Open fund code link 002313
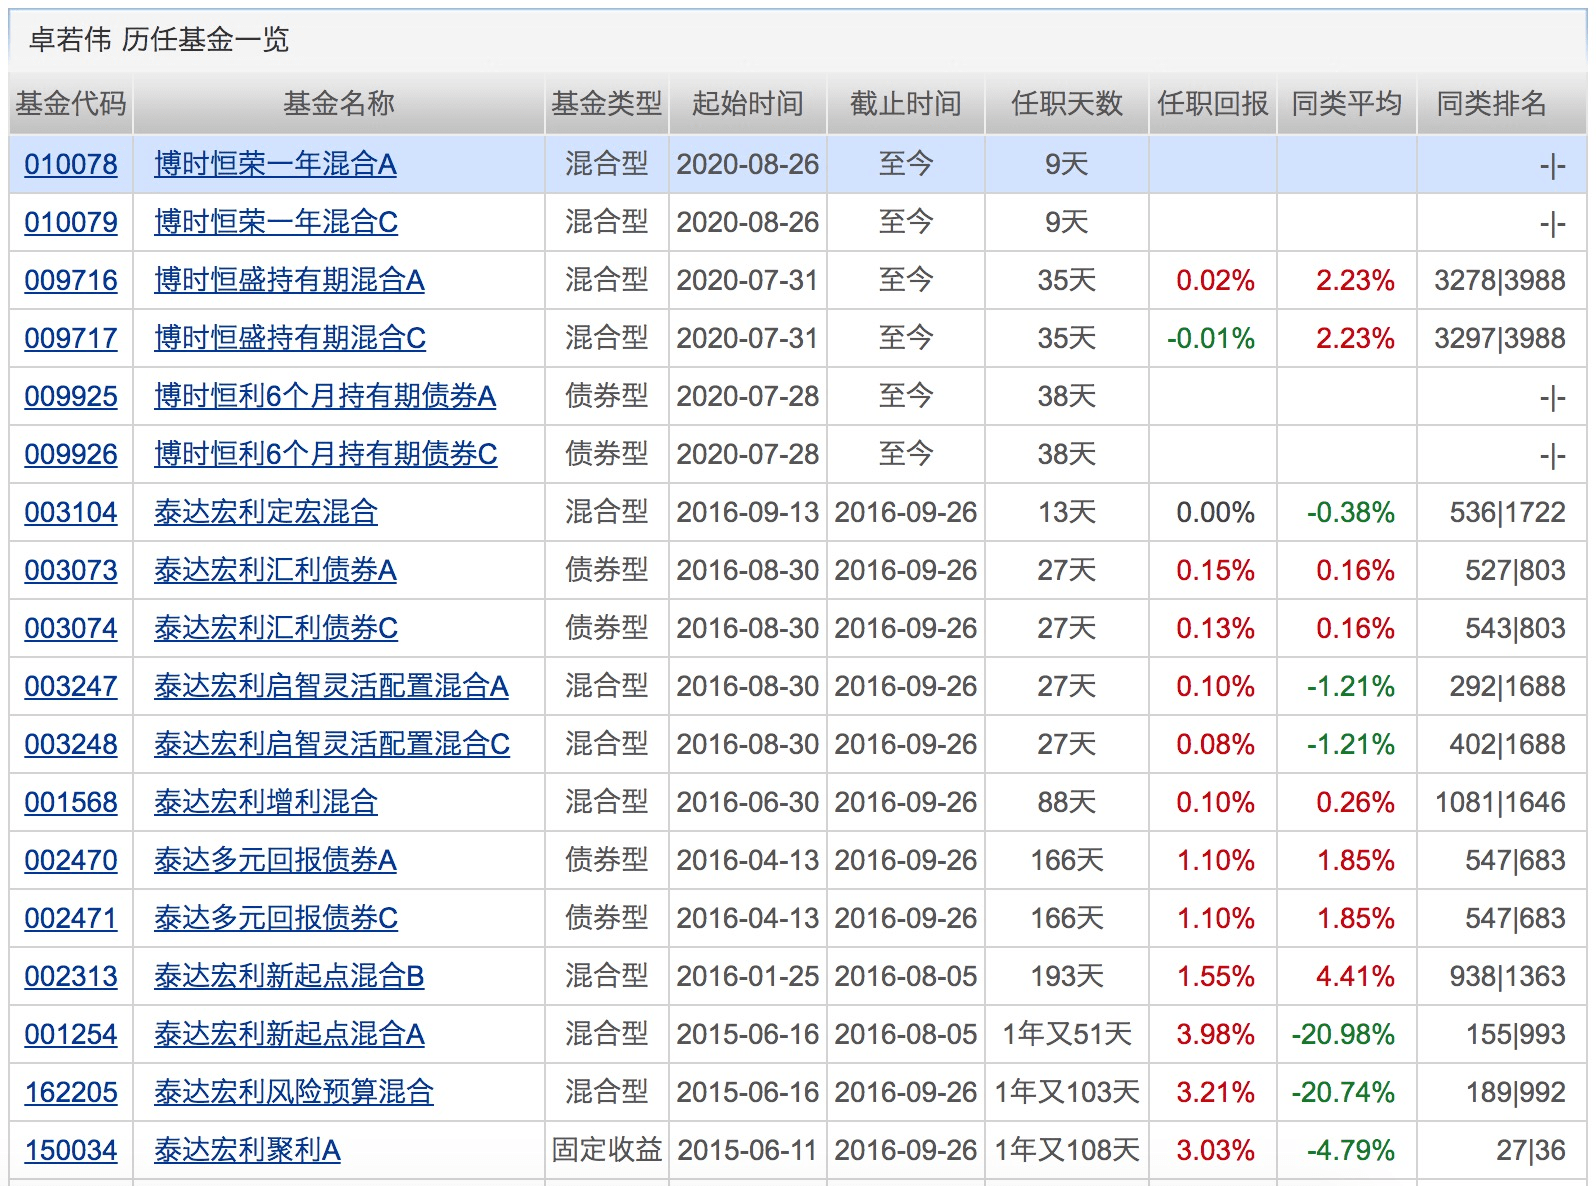Screen dimensions: 1596x1186 71,976
